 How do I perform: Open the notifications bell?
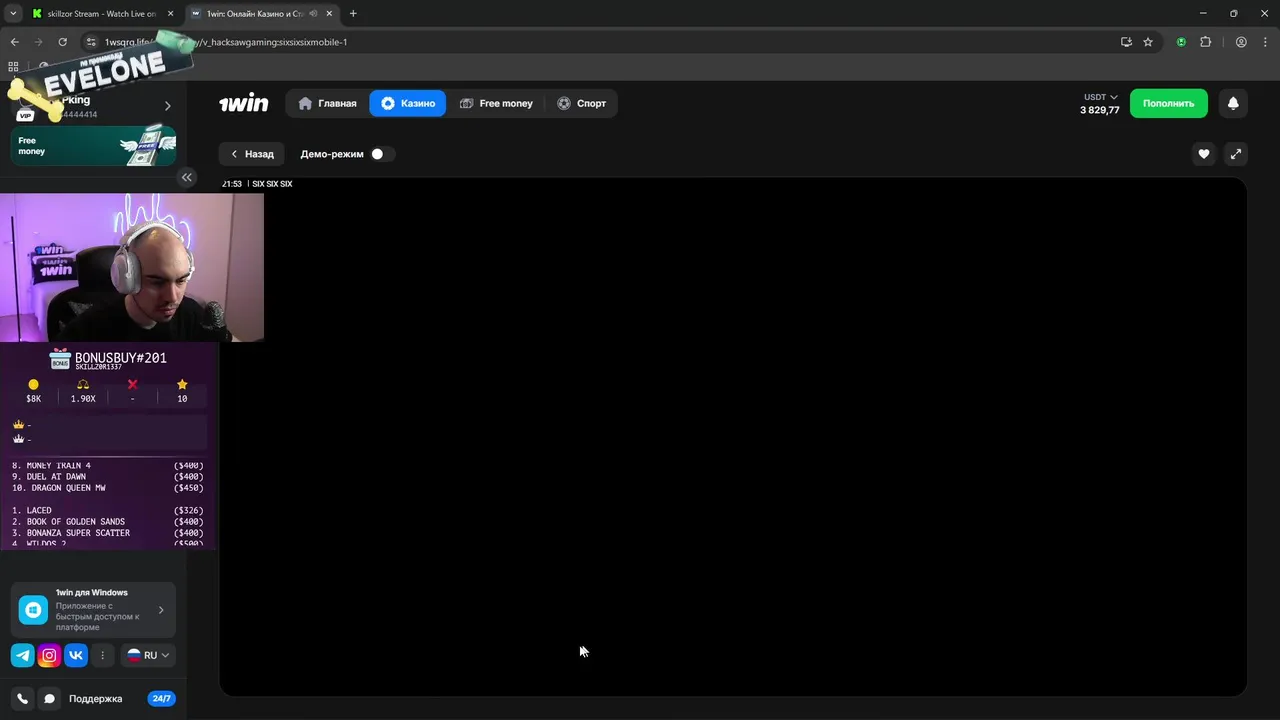pos(1233,103)
